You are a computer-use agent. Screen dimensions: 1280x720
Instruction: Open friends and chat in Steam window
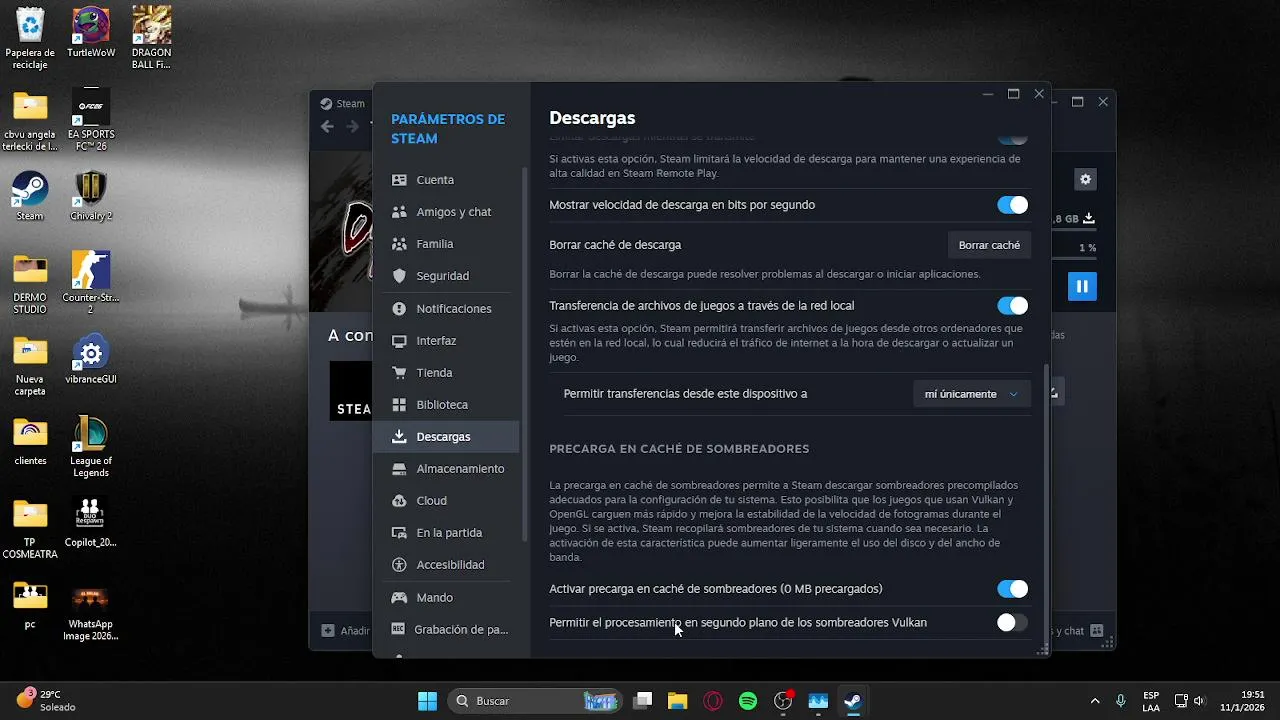point(1080,631)
